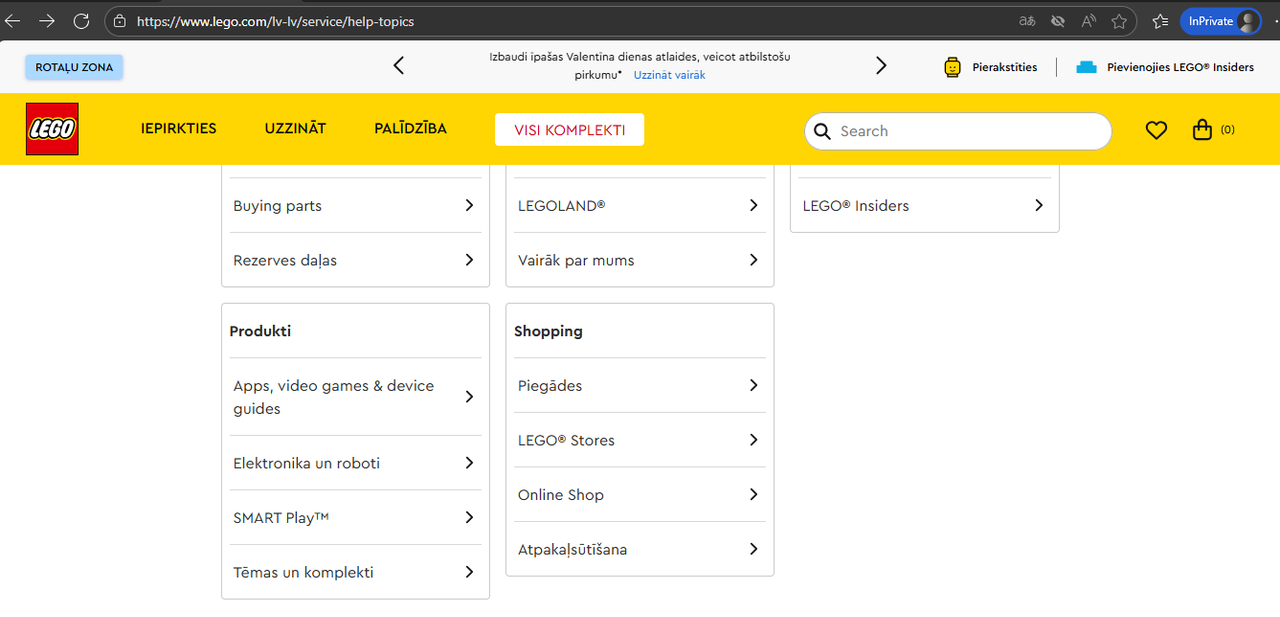This screenshot has width=1280, height=617.
Task: Click the minifigure head sign-in icon
Action: pos(952,67)
